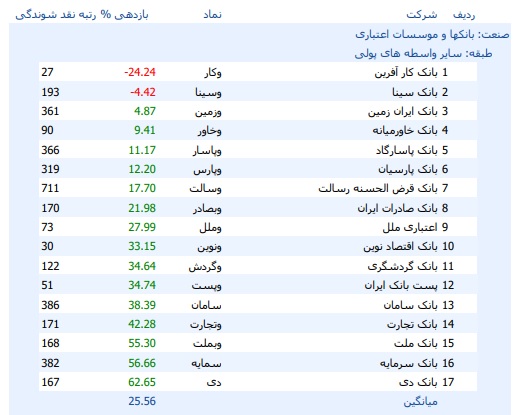This screenshot has height=415, width=517.
Task: Click the return value 21.98
Action: pos(142,208)
